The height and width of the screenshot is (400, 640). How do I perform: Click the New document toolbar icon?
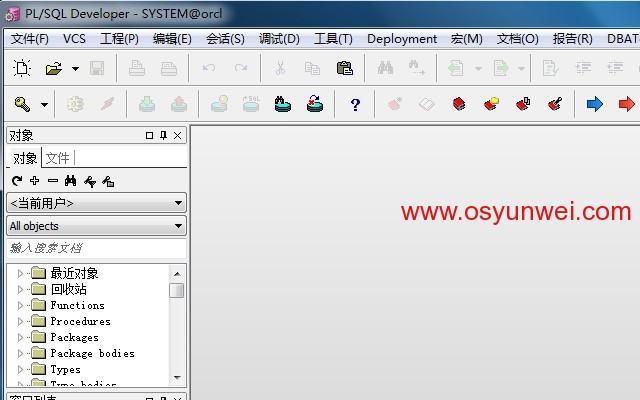pos(22,68)
